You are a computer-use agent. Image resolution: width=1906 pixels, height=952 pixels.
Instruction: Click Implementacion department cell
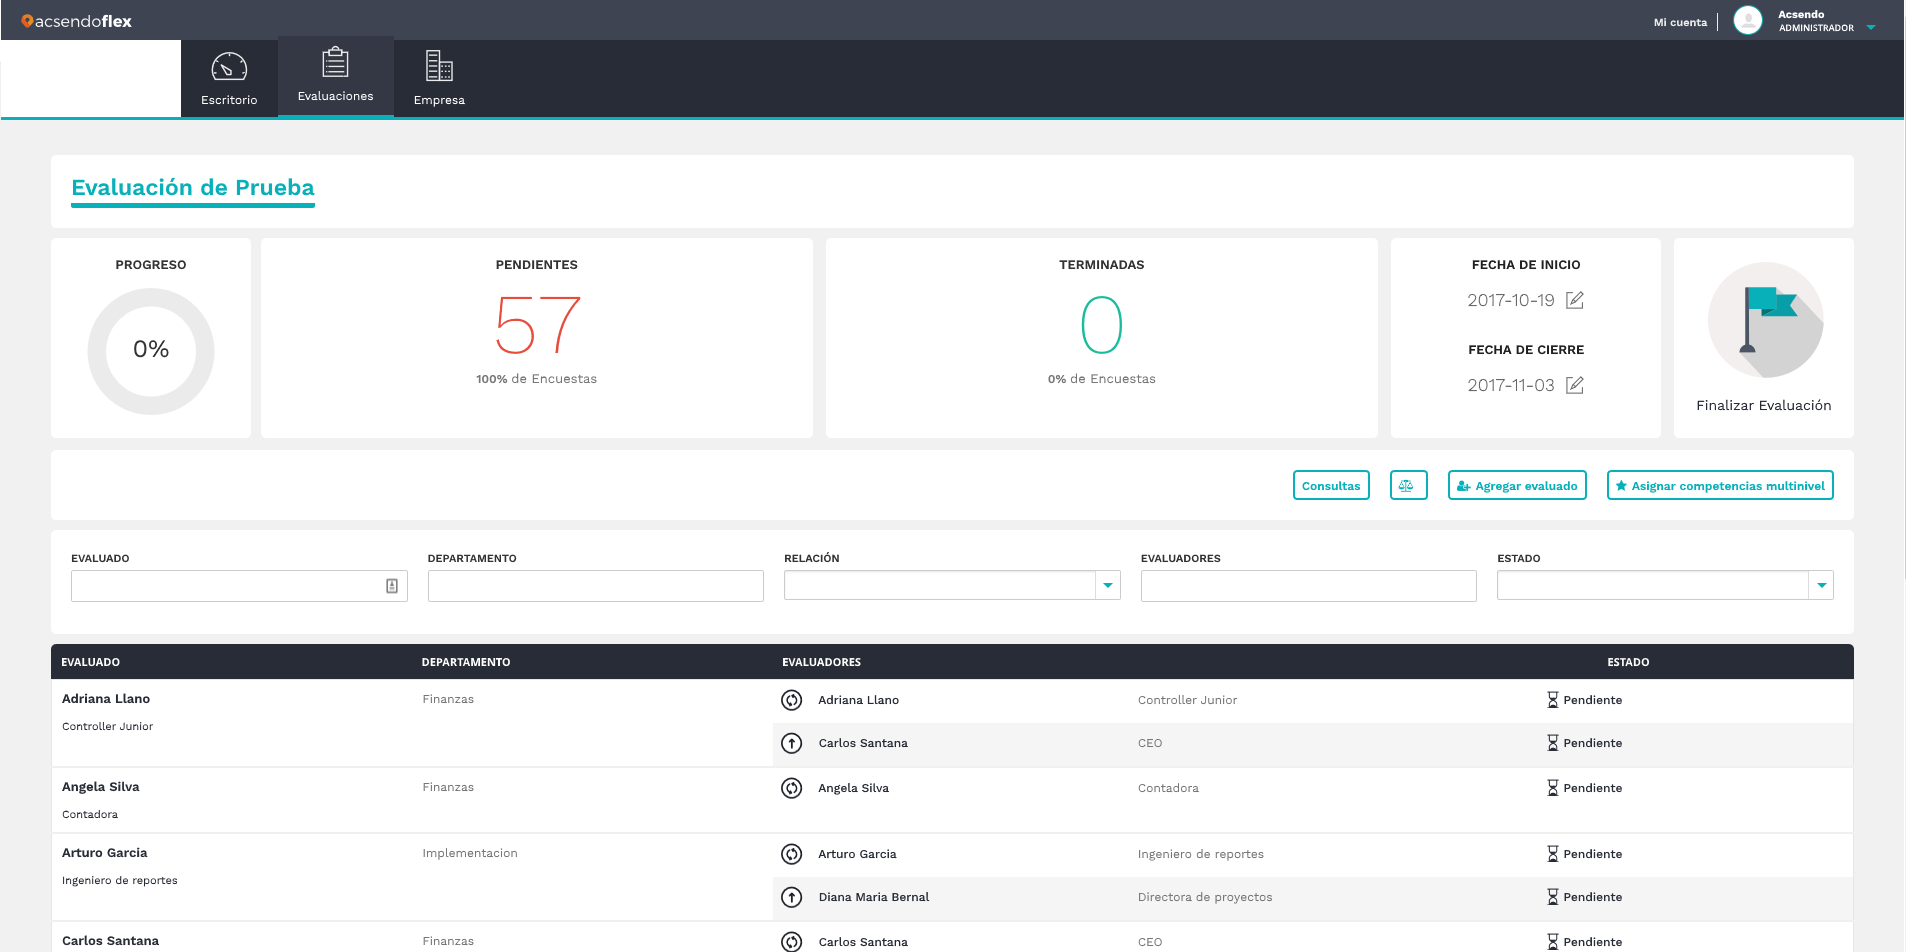click(470, 853)
